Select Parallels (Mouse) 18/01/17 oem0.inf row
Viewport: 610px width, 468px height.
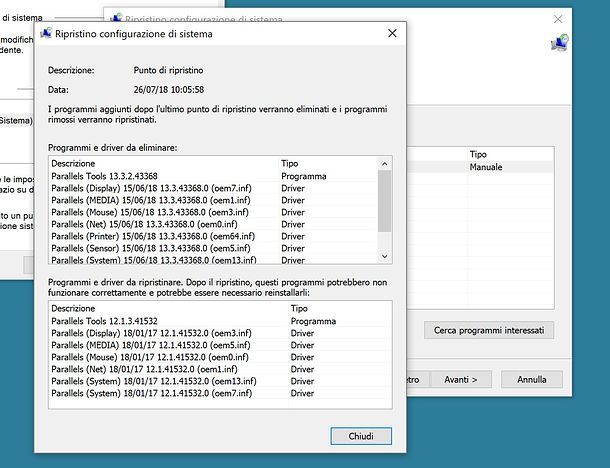click(220, 358)
